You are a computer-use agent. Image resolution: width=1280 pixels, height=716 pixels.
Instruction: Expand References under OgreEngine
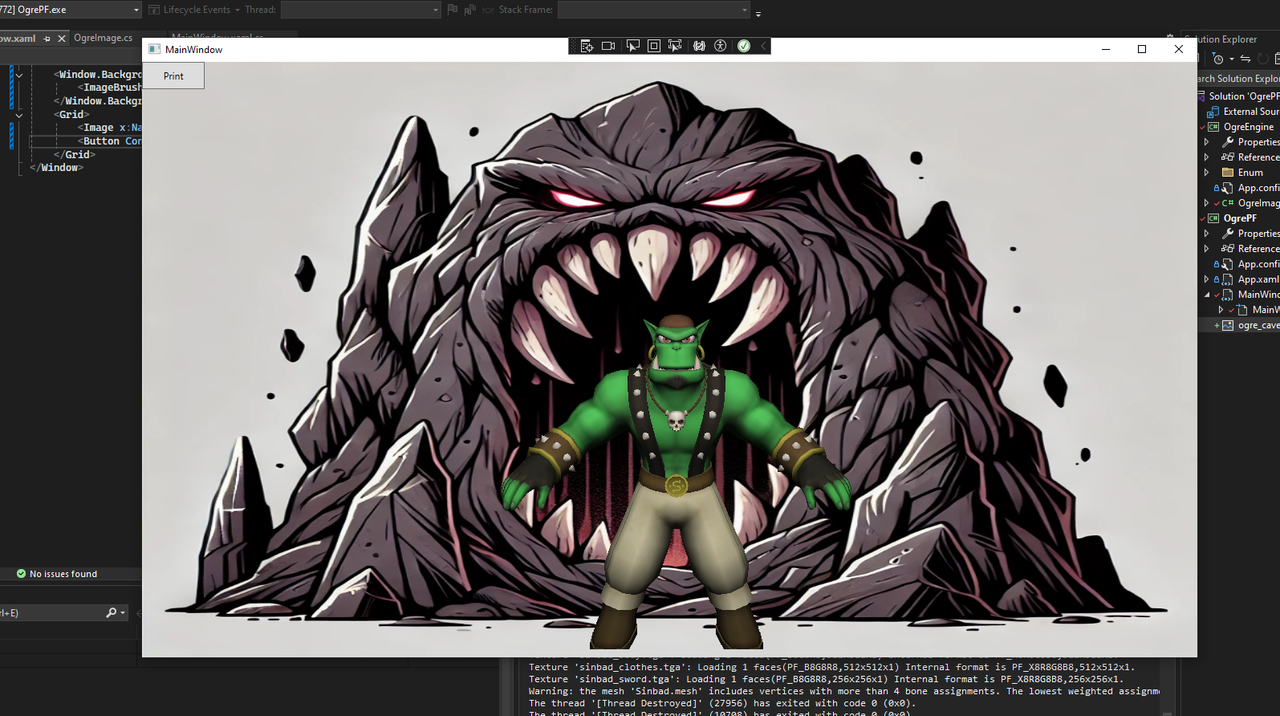click(1206, 157)
